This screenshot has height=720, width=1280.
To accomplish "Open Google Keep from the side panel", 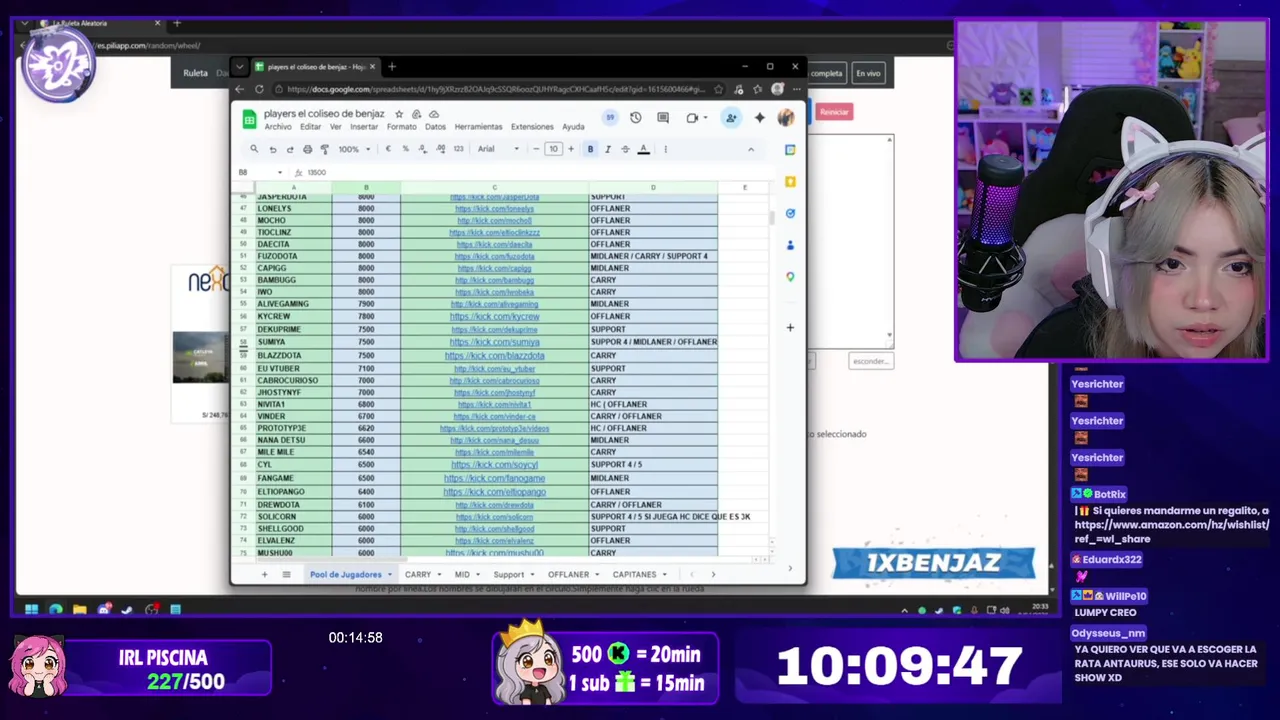I will 790,181.
